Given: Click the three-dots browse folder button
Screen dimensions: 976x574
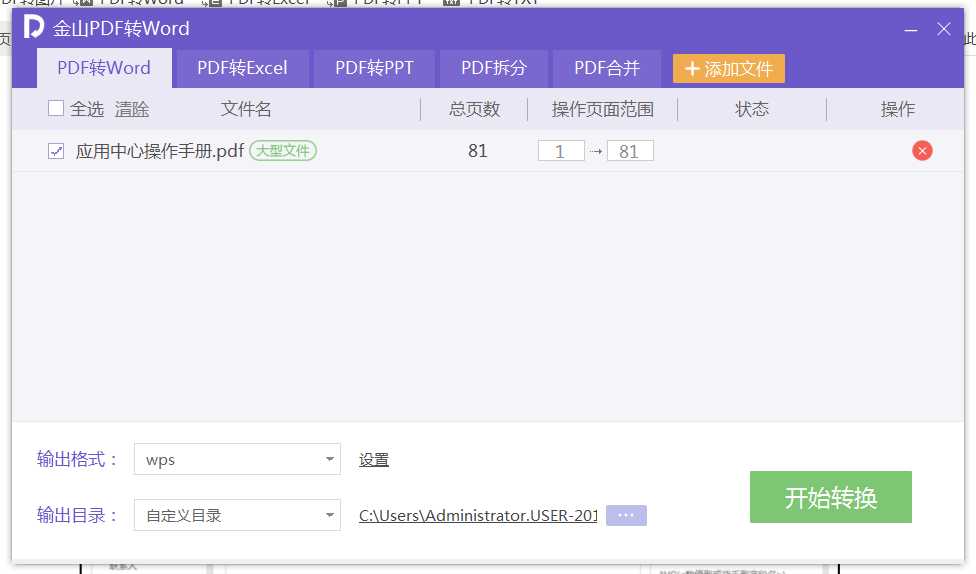Looking at the screenshot, I should (626, 515).
